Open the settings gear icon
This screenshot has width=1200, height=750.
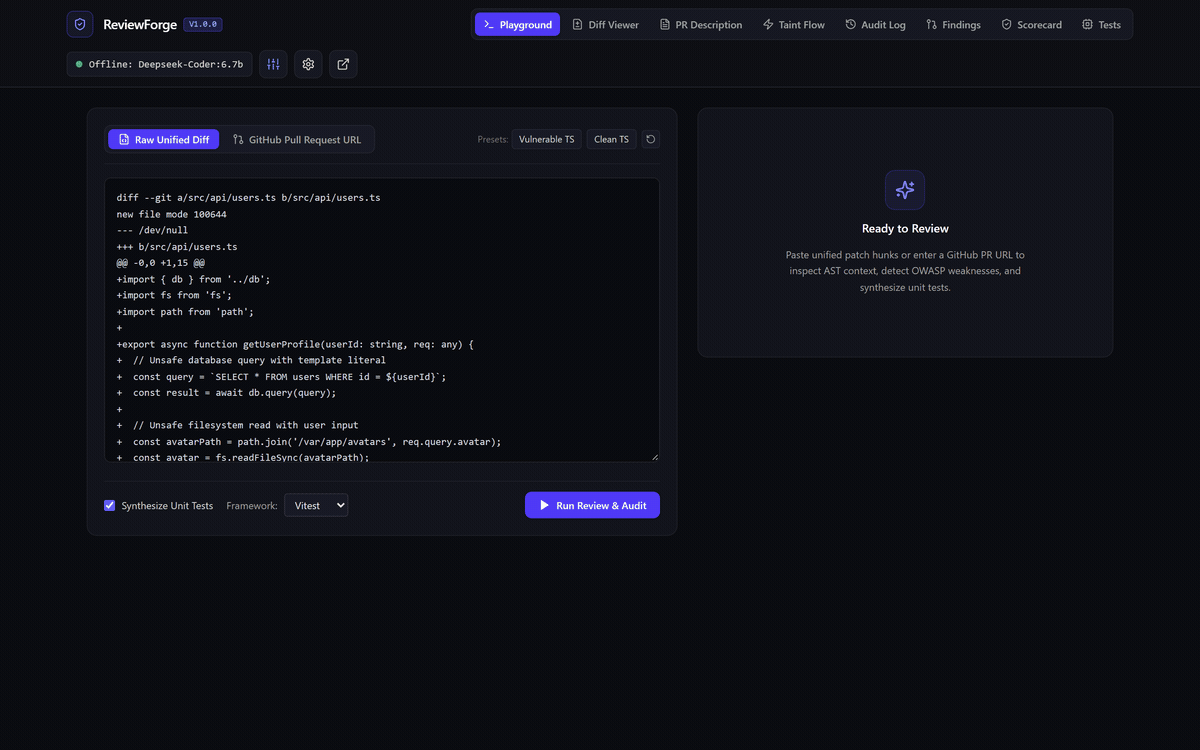[x=308, y=64]
